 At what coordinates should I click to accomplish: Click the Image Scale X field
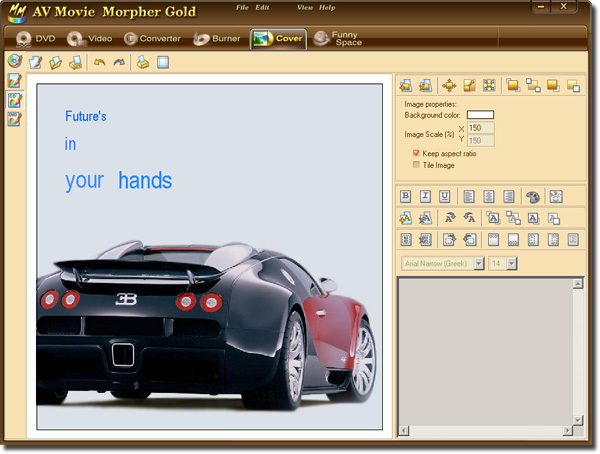coord(481,128)
